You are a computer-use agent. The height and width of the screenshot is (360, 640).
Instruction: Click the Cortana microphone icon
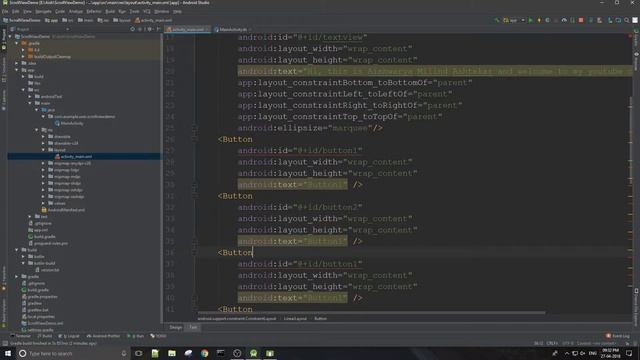(x=124, y=353)
